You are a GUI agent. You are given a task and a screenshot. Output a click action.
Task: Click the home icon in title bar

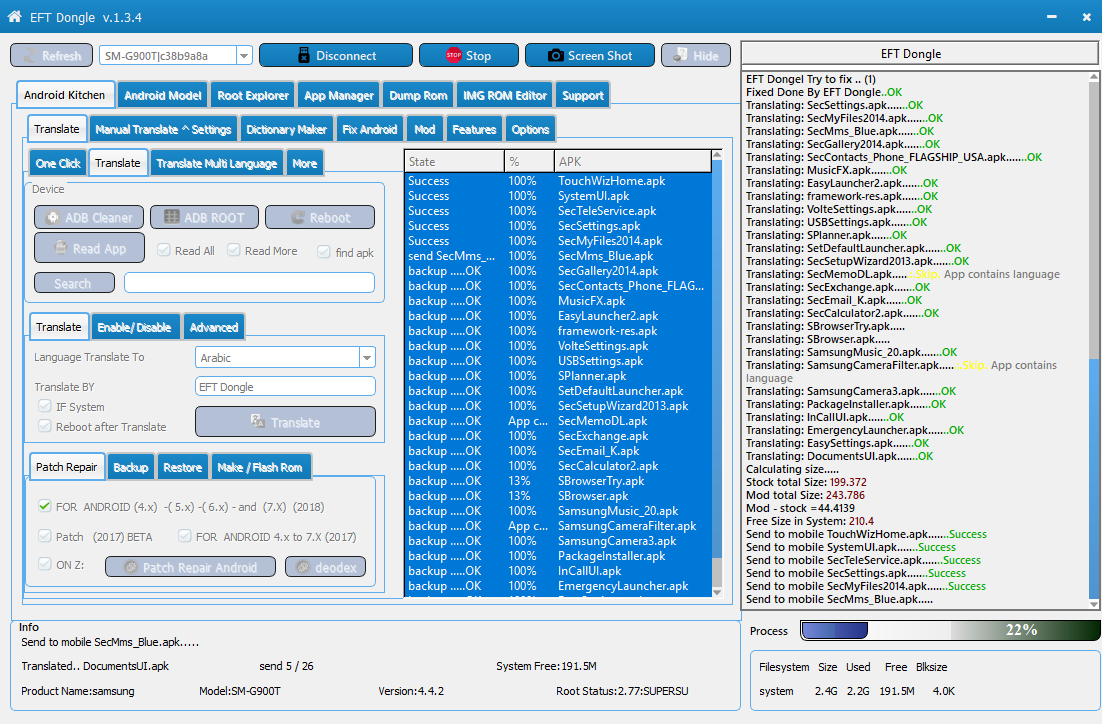tap(14, 16)
